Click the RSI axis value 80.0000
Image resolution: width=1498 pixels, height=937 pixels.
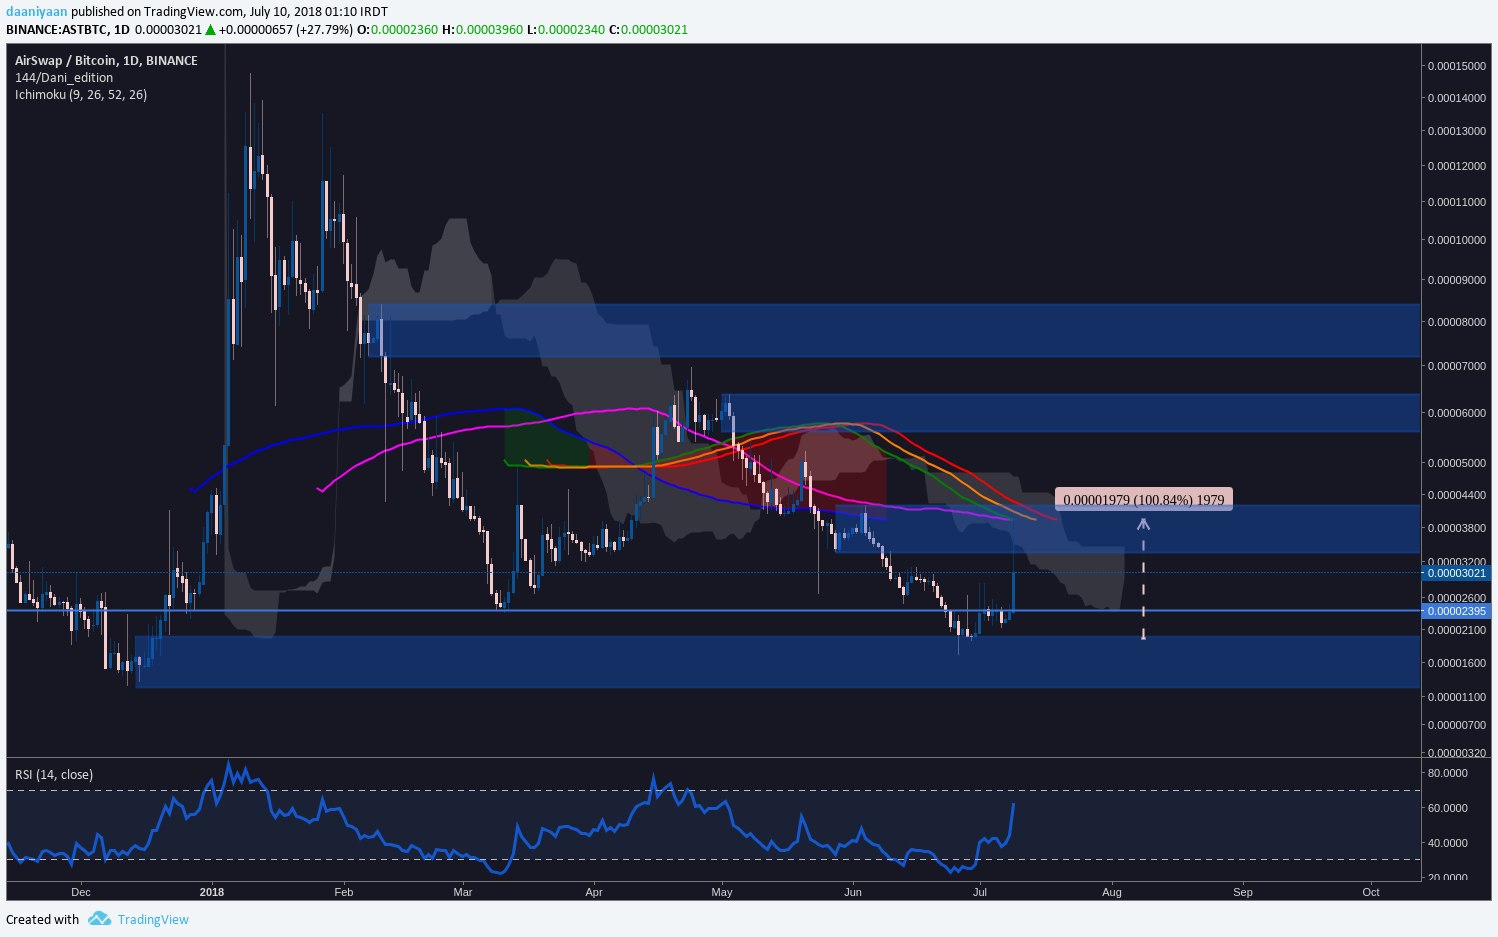point(1447,773)
